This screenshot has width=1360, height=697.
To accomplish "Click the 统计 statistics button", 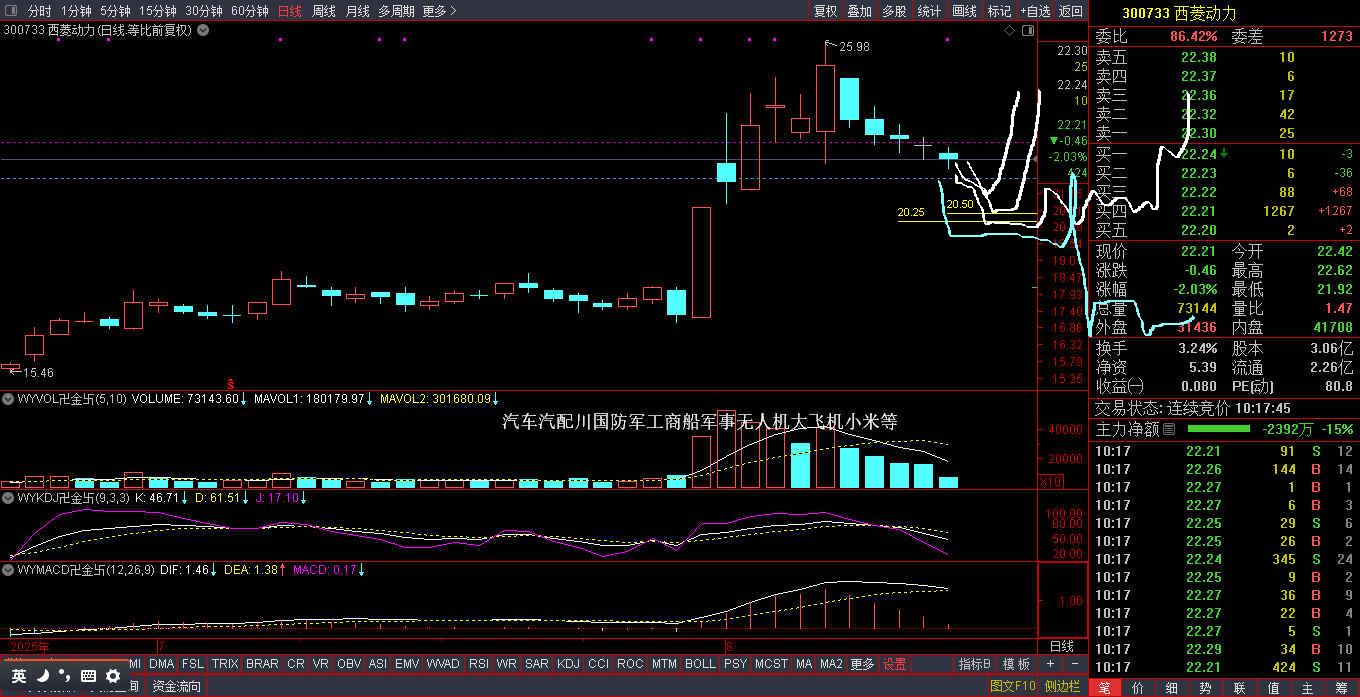I will pos(929,11).
